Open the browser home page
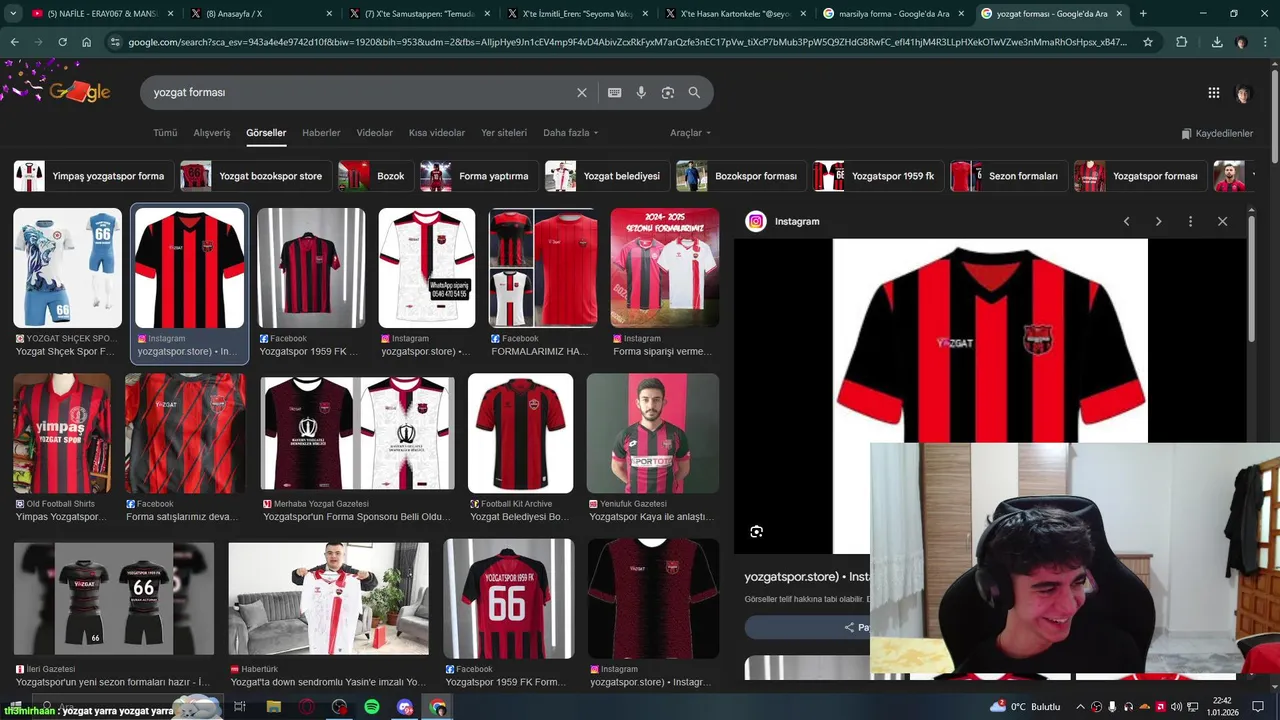1280x720 pixels. coord(87,42)
